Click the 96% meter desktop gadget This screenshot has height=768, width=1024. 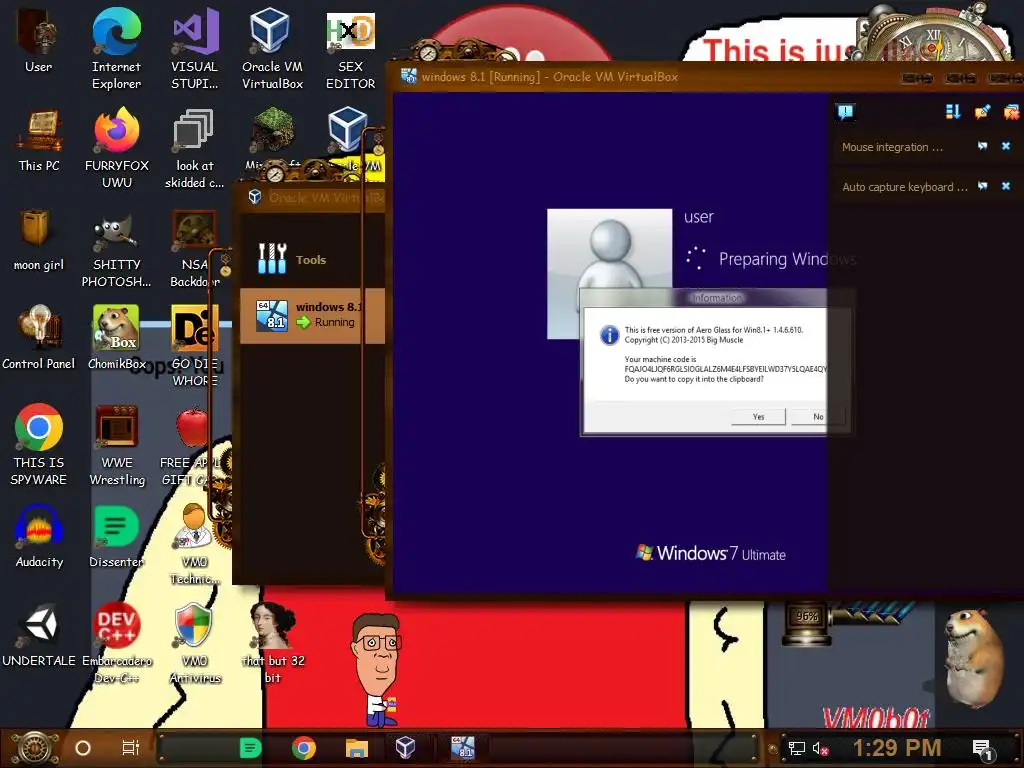[x=807, y=618]
